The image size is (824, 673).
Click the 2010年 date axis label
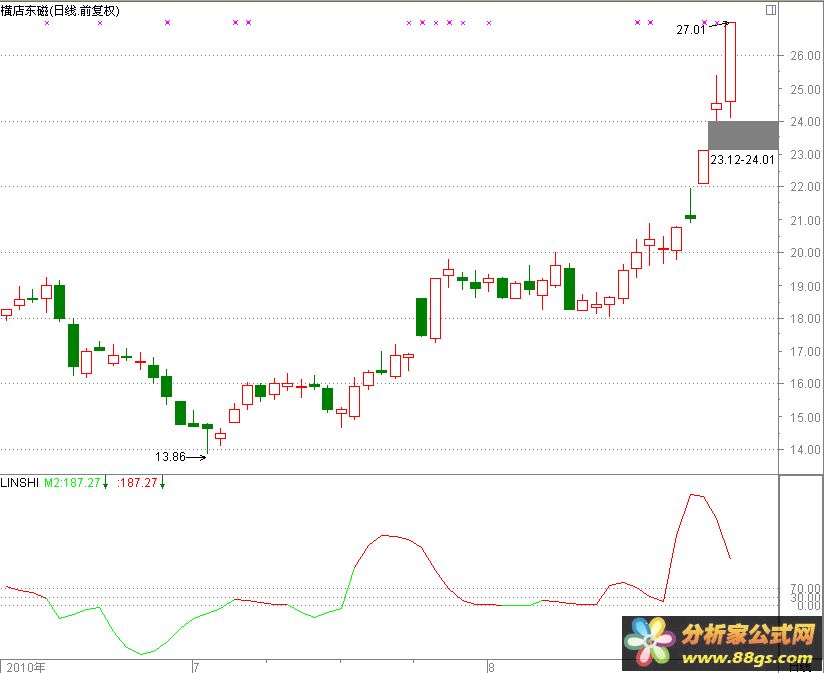(x=26, y=667)
